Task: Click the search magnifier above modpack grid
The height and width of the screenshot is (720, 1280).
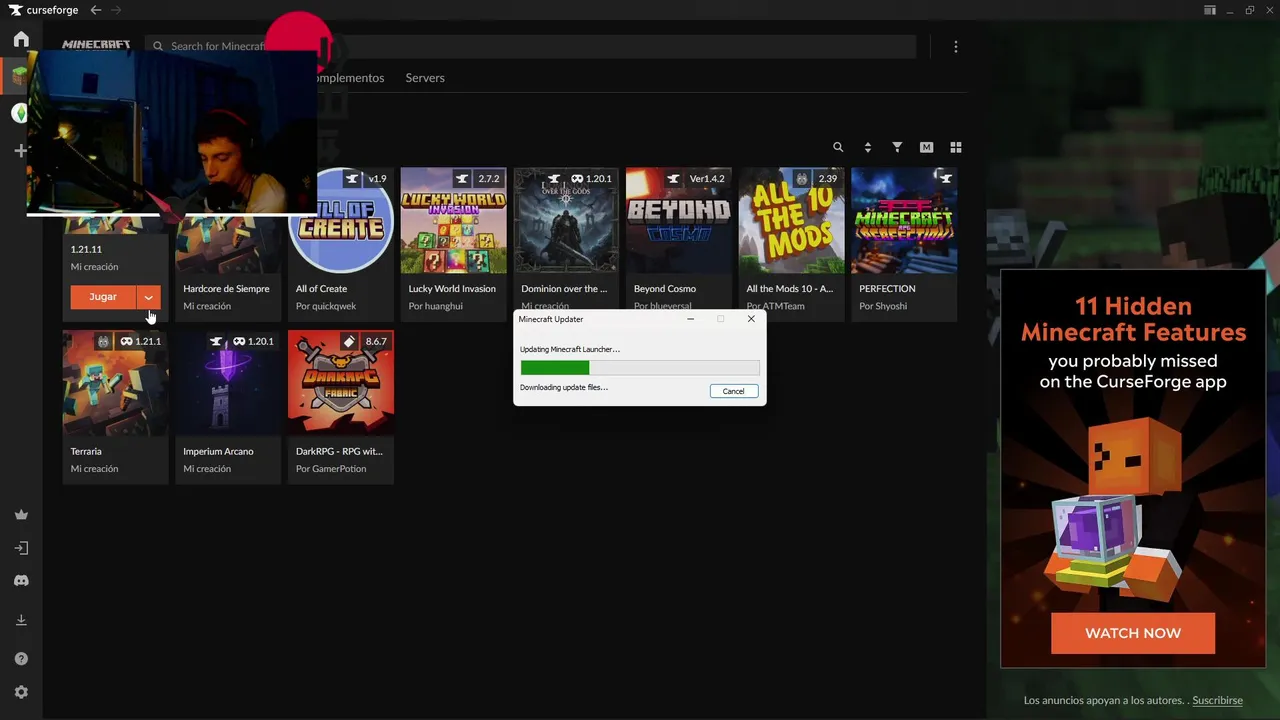Action: pyautogui.click(x=838, y=147)
